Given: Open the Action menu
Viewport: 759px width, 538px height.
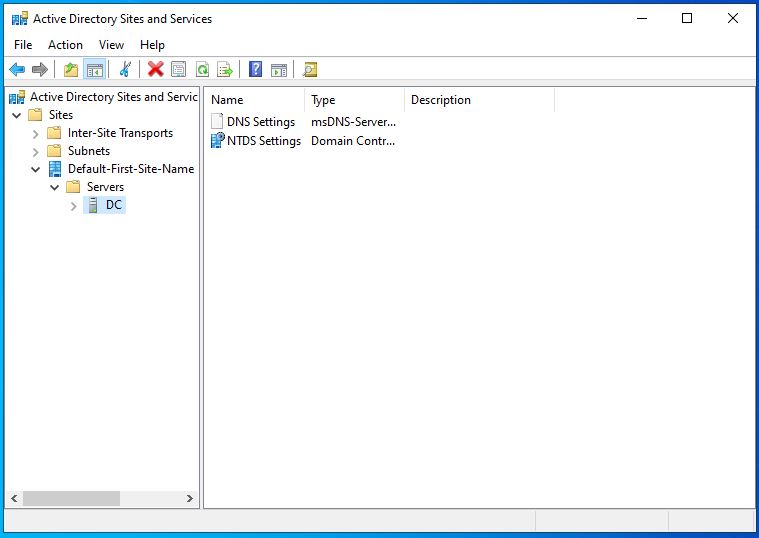Looking at the screenshot, I should coord(65,45).
